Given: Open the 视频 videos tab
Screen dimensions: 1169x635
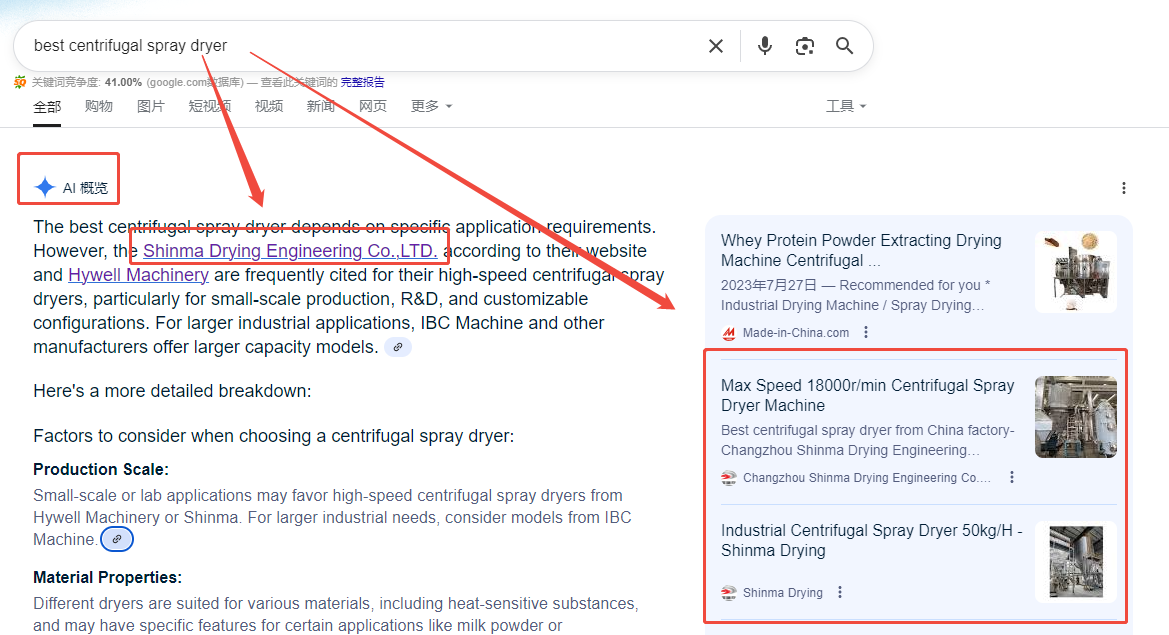Looking at the screenshot, I should (268, 106).
